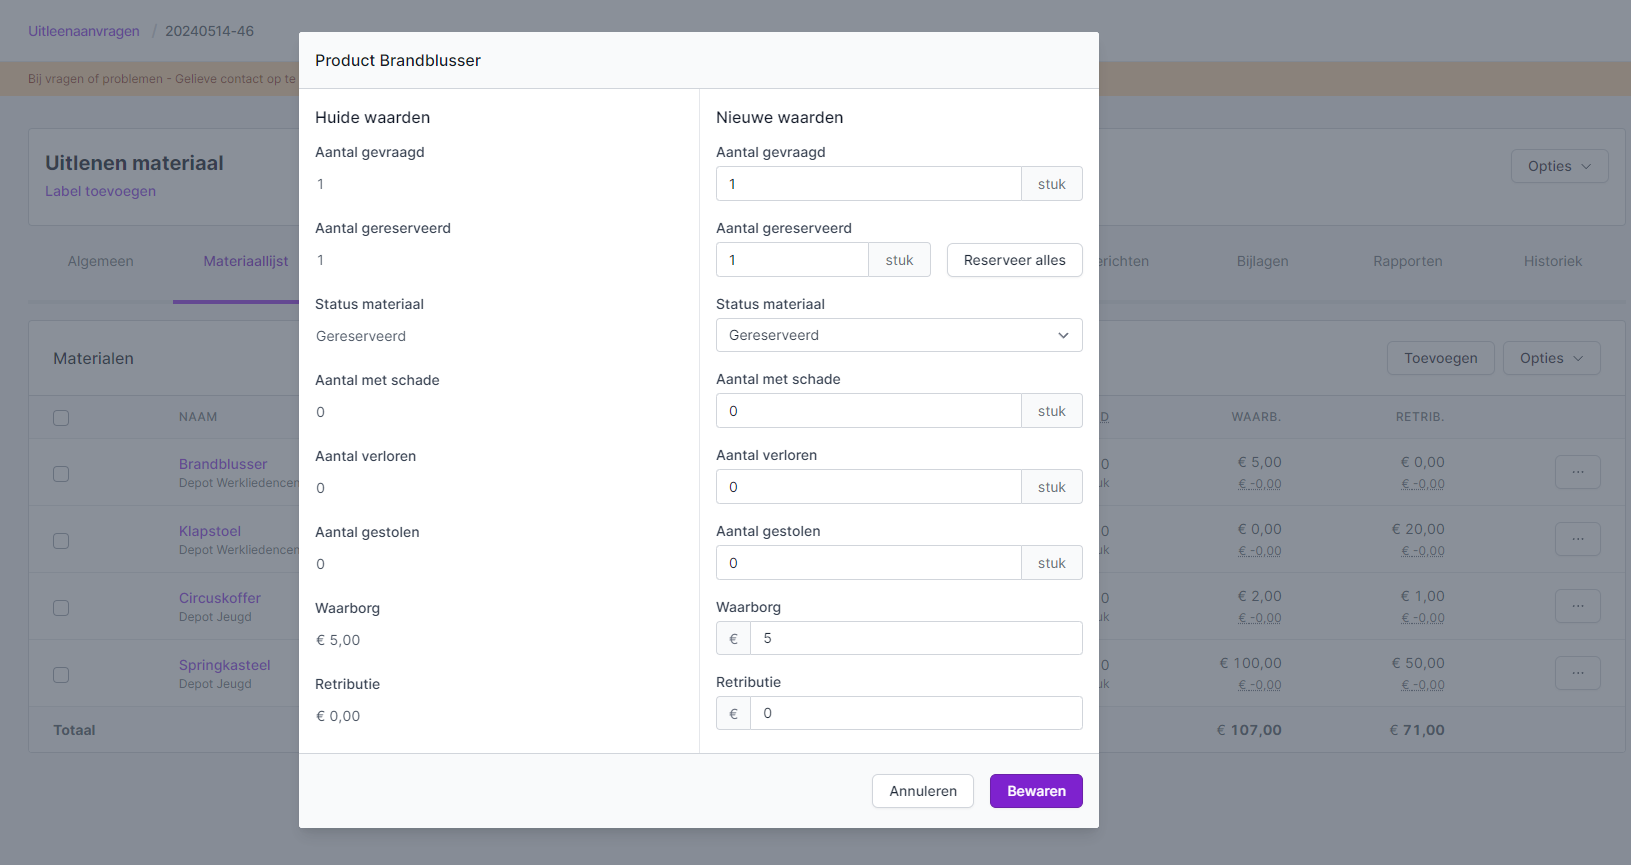The height and width of the screenshot is (865, 1631).
Task: Open the Uitleenaanvragen breadcrumb link
Action: (x=84, y=31)
